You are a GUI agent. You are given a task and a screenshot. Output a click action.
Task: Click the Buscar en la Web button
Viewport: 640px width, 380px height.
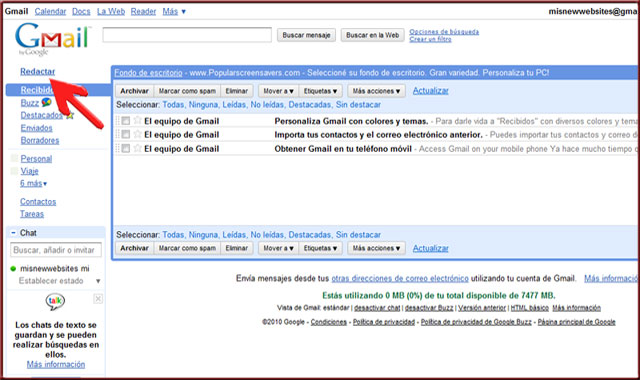(373, 35)
